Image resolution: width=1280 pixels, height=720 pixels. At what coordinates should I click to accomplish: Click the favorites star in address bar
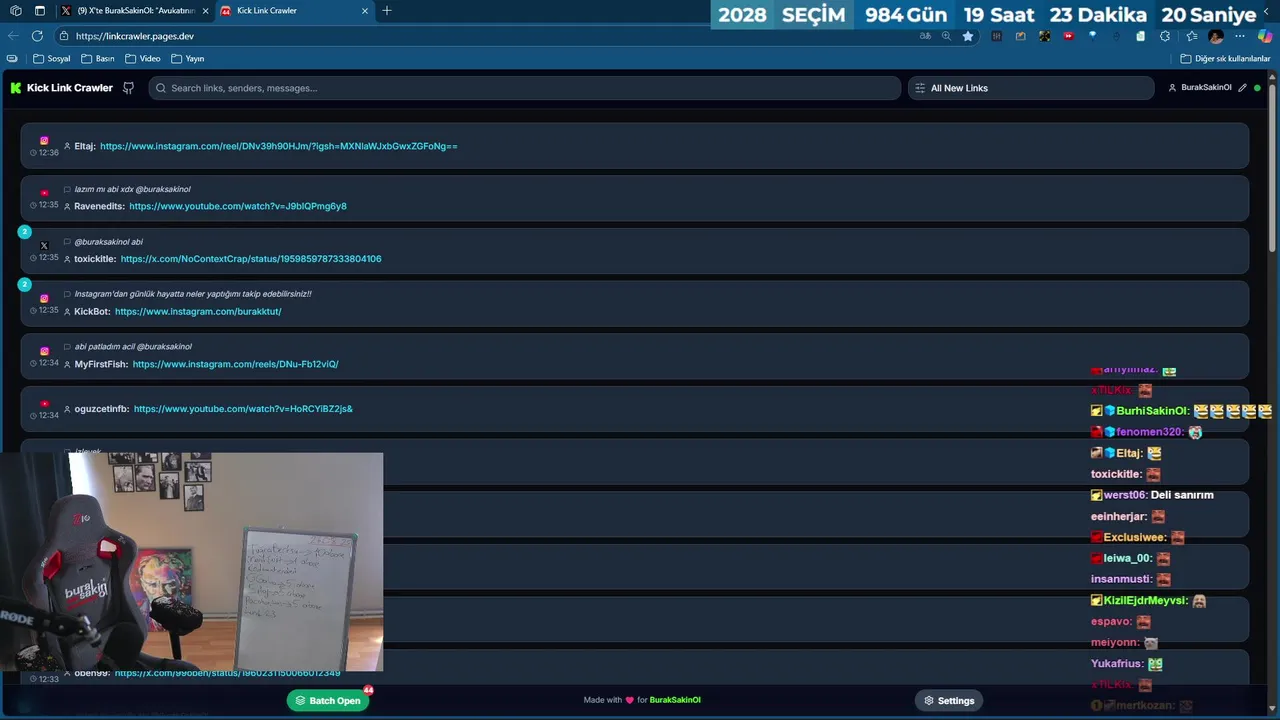[x=968, y=36]
